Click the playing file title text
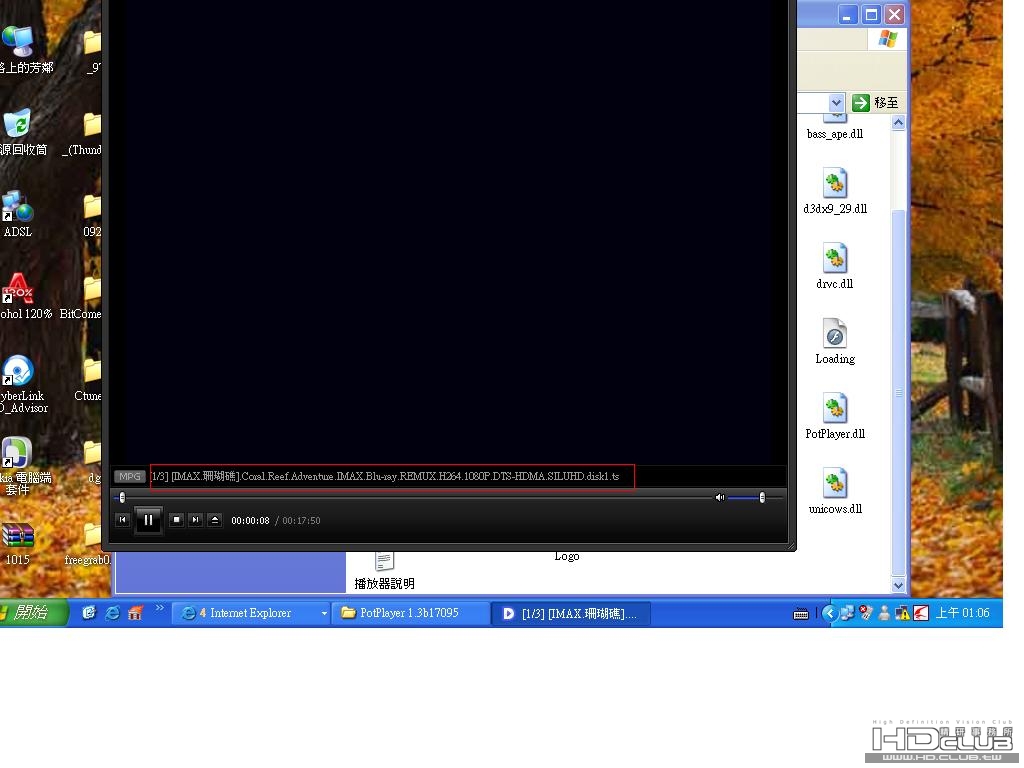 click(385, 476)
